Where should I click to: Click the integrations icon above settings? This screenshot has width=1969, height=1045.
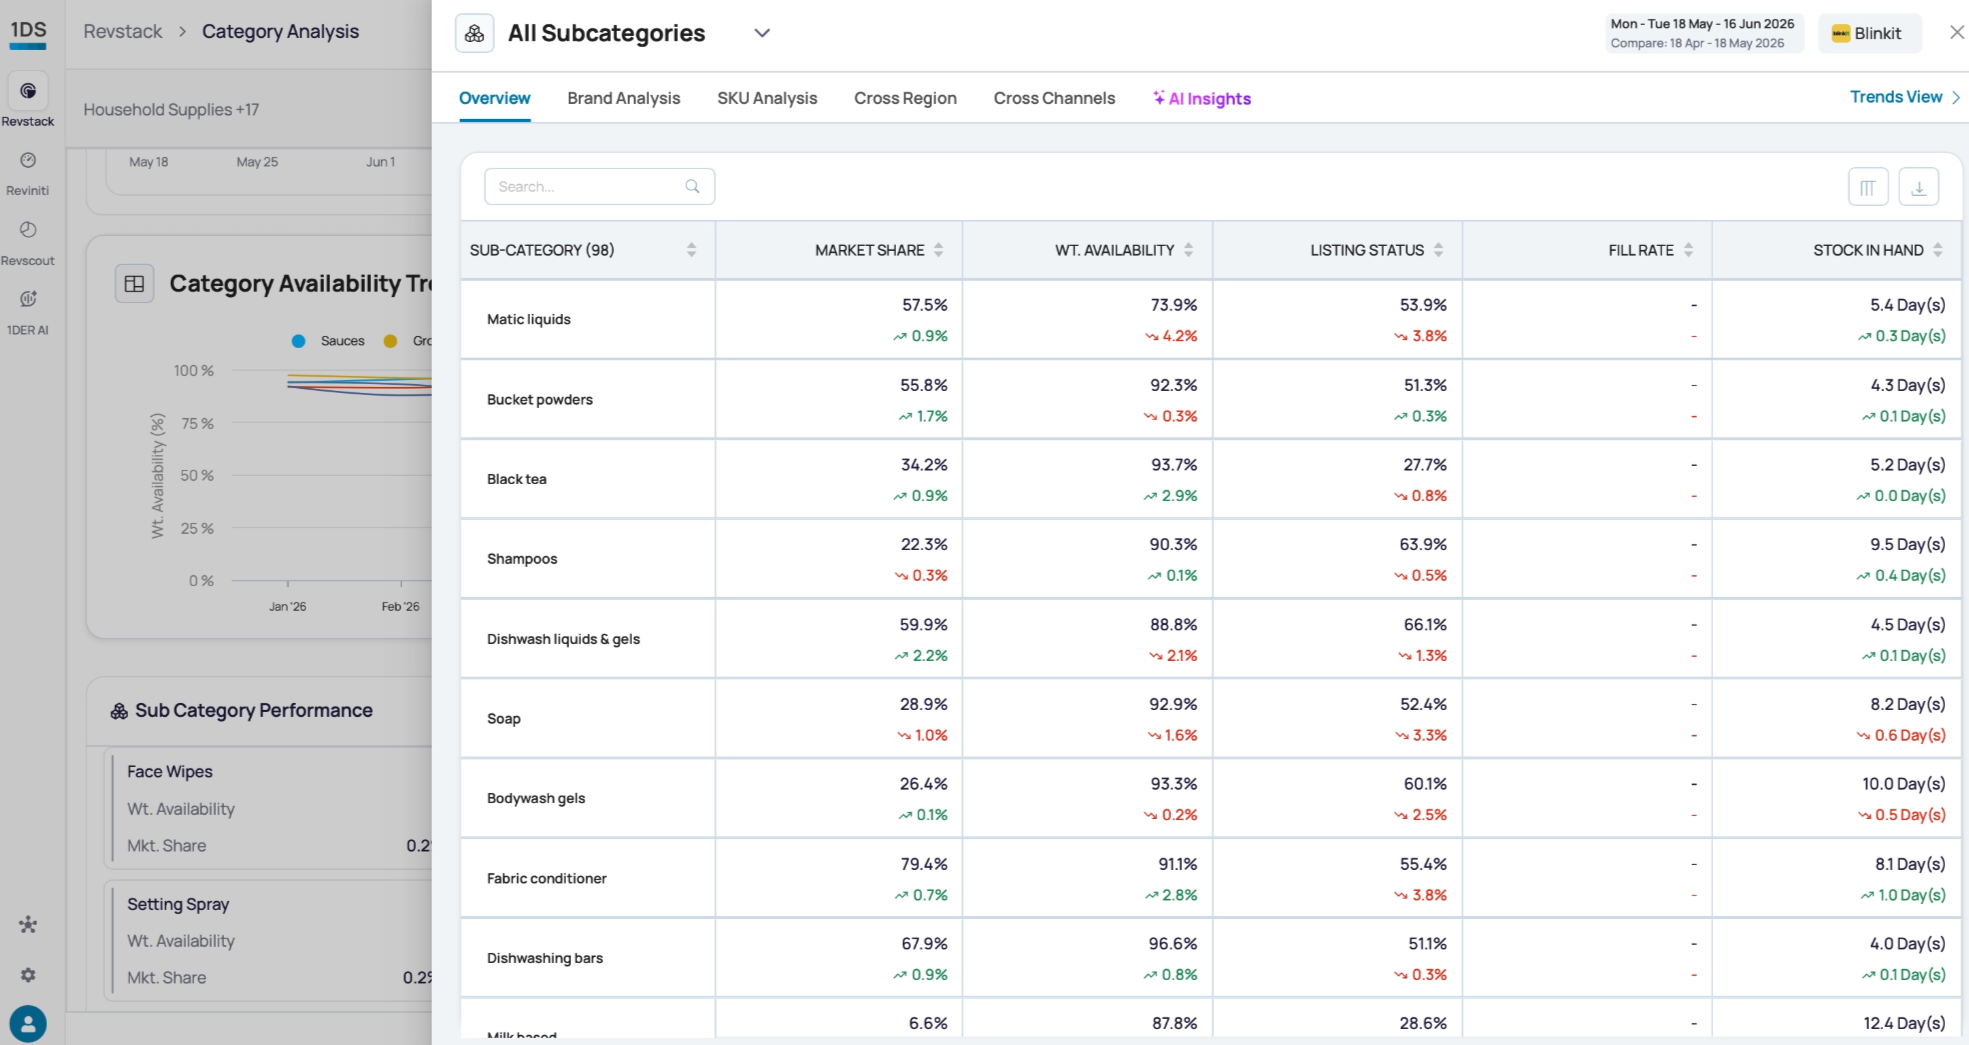pos(28,924)
